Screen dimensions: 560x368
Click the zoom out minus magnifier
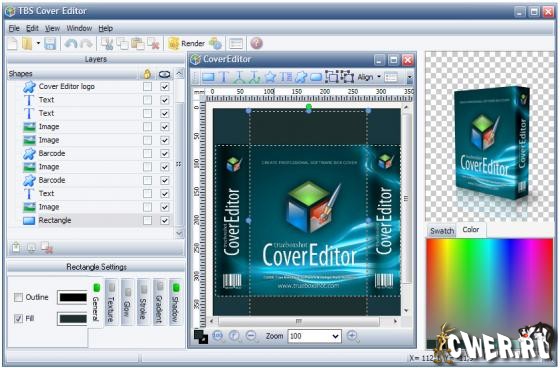tap(252, 336)
